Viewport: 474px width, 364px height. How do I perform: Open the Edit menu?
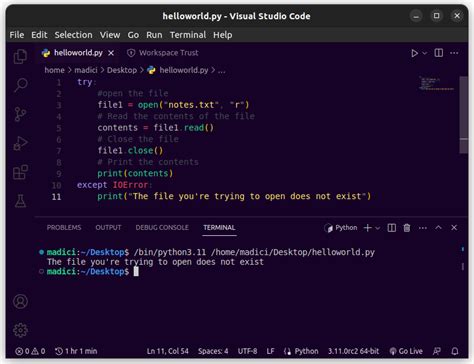[39, 35]
